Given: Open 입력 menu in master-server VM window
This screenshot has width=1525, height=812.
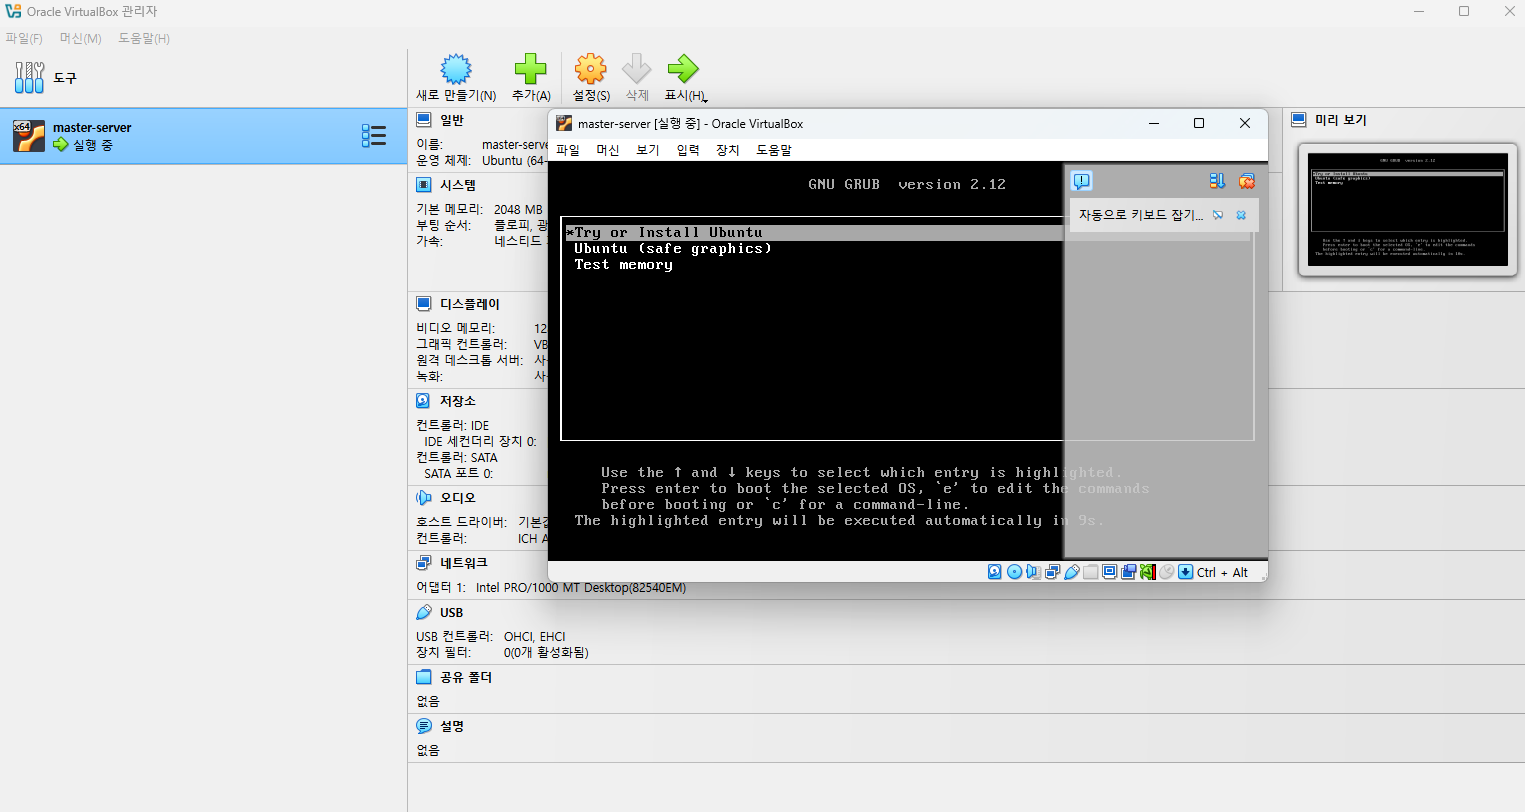Looking at the screenshot, I should 688,150.
